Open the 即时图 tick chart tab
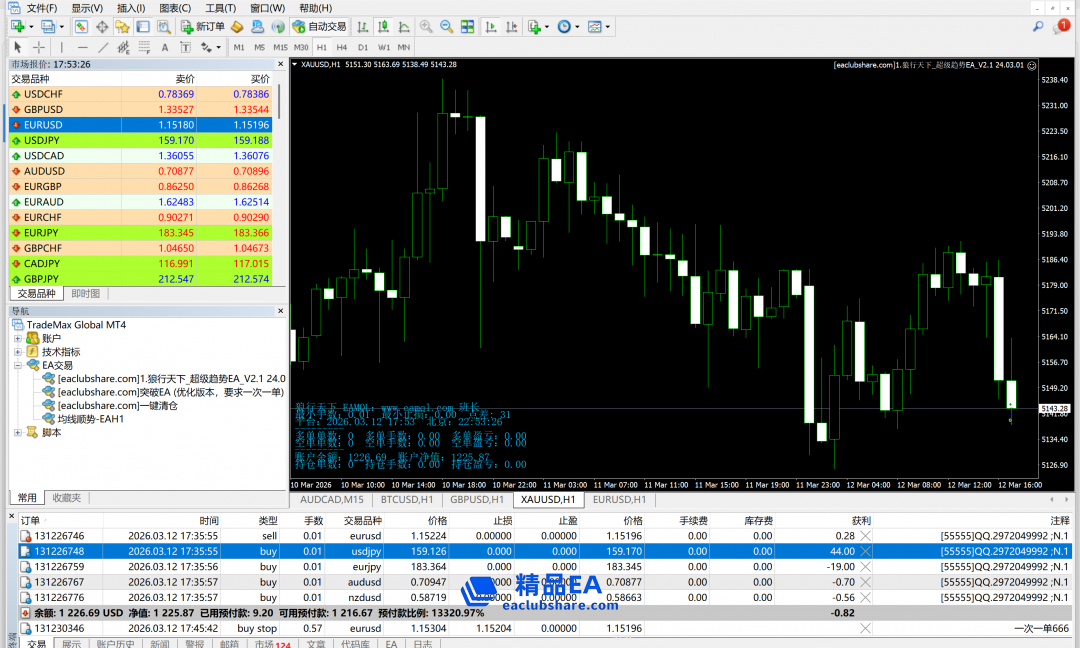The width and height of the screenshot is (1080, 648). (86, 294)
